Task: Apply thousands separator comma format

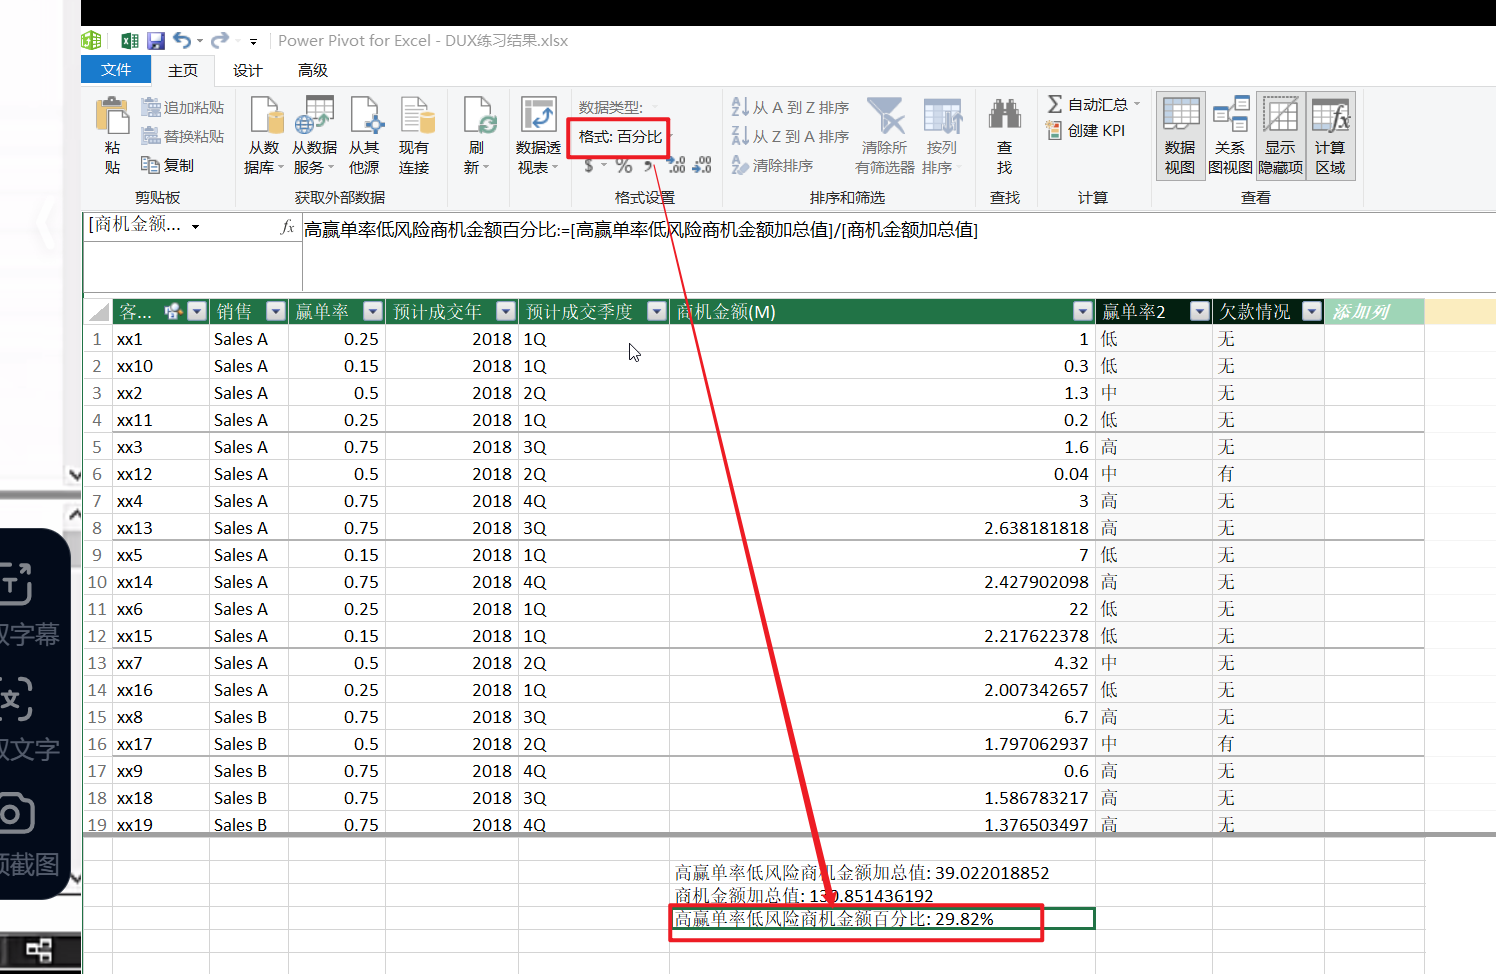Action: click(648, 165)
